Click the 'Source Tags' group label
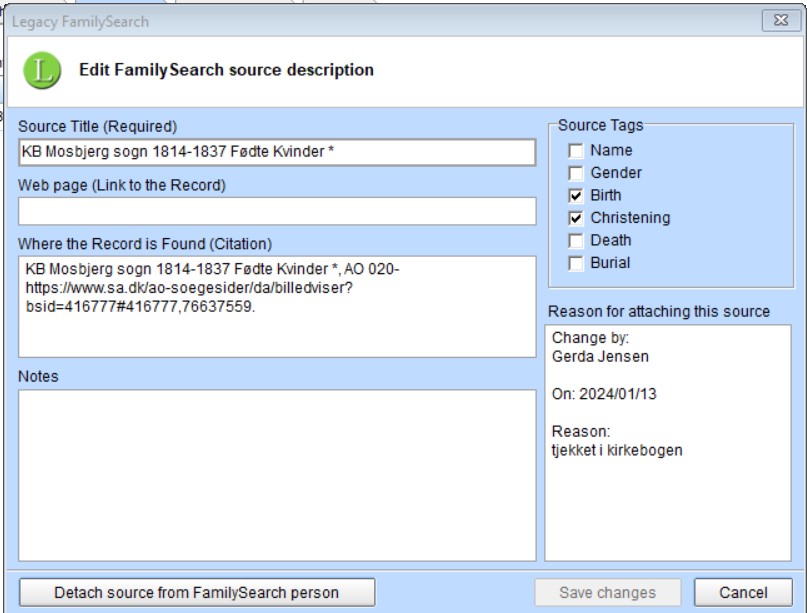This screenshot has height=613, width=807. (601, 125)
